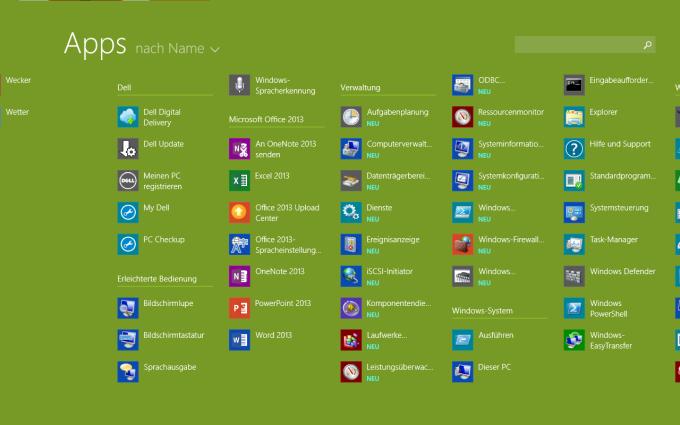Open My Dell wrench icon
This screenshot has height=425, width=680.
(x=128, y=212)
